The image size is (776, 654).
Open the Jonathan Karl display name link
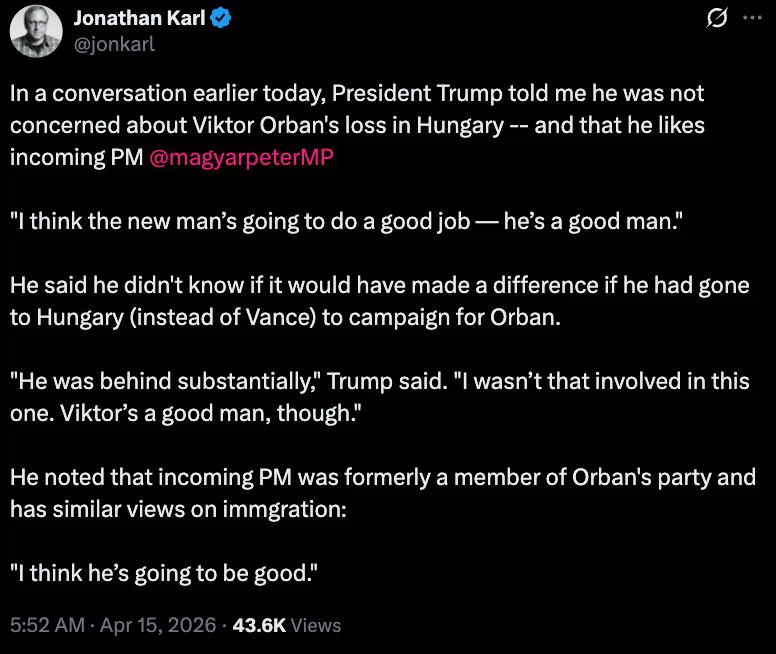coord(139,19)
